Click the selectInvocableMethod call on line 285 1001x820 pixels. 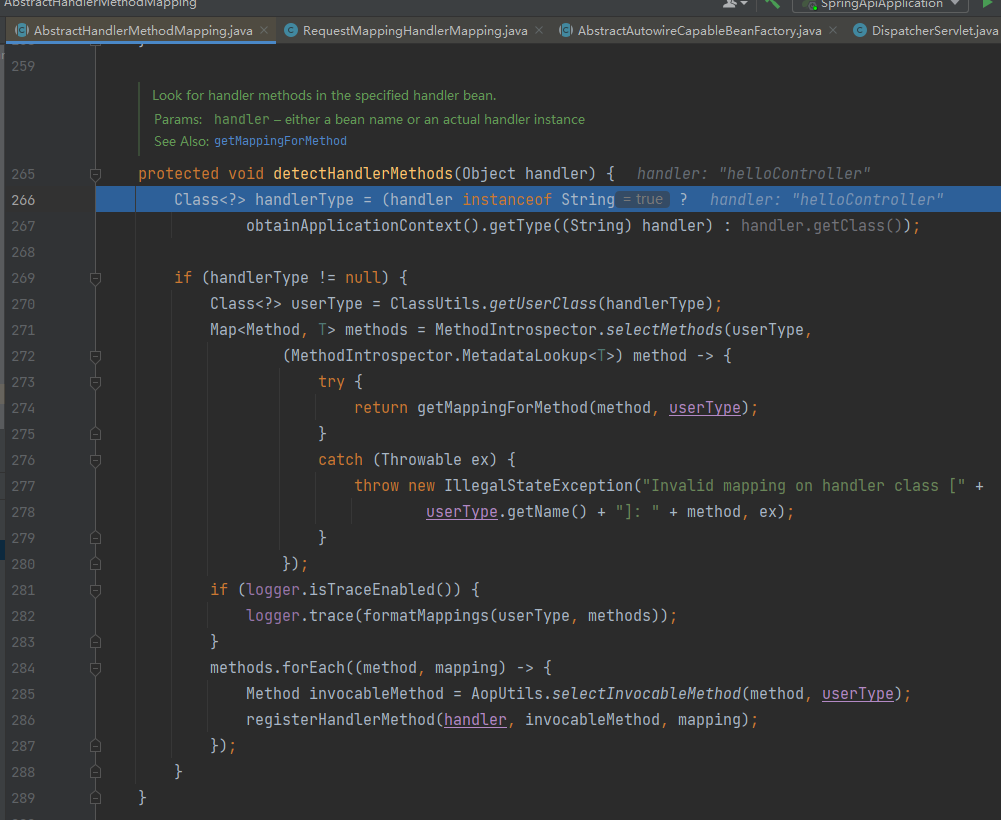pyautogui.click(x=646, y=694)
